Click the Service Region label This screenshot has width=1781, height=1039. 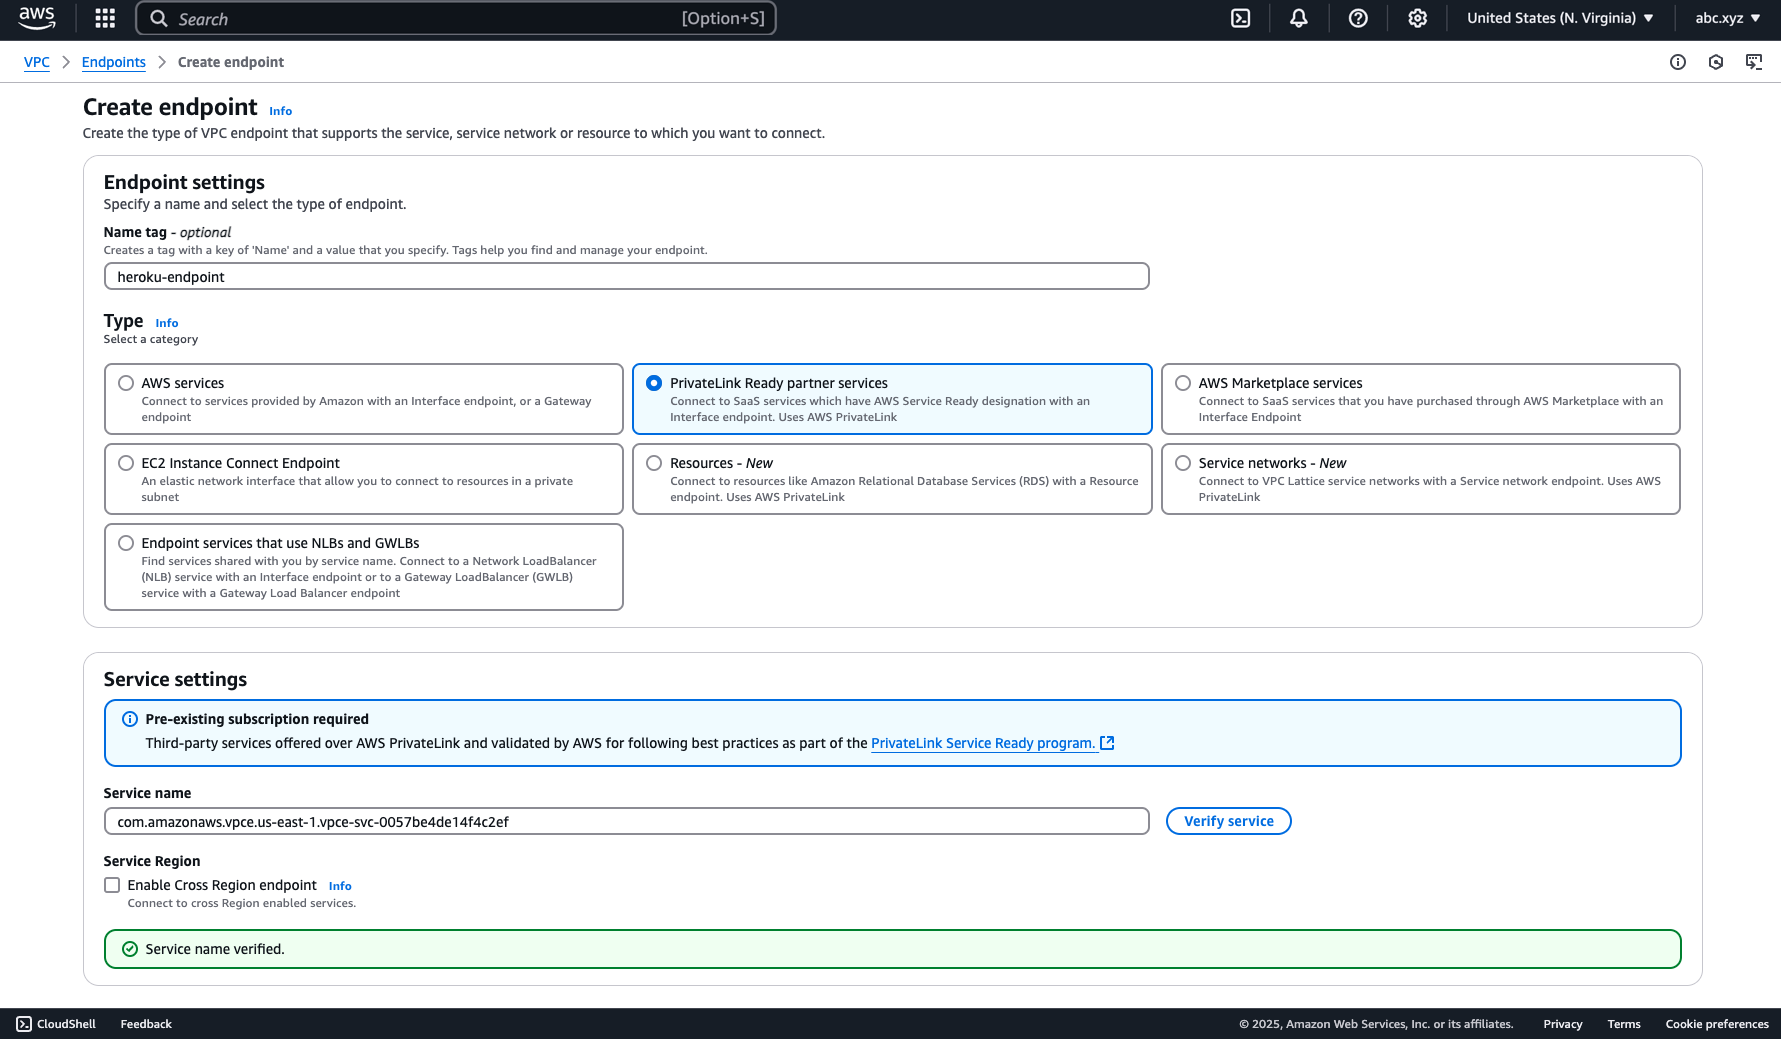pos(152,861)
